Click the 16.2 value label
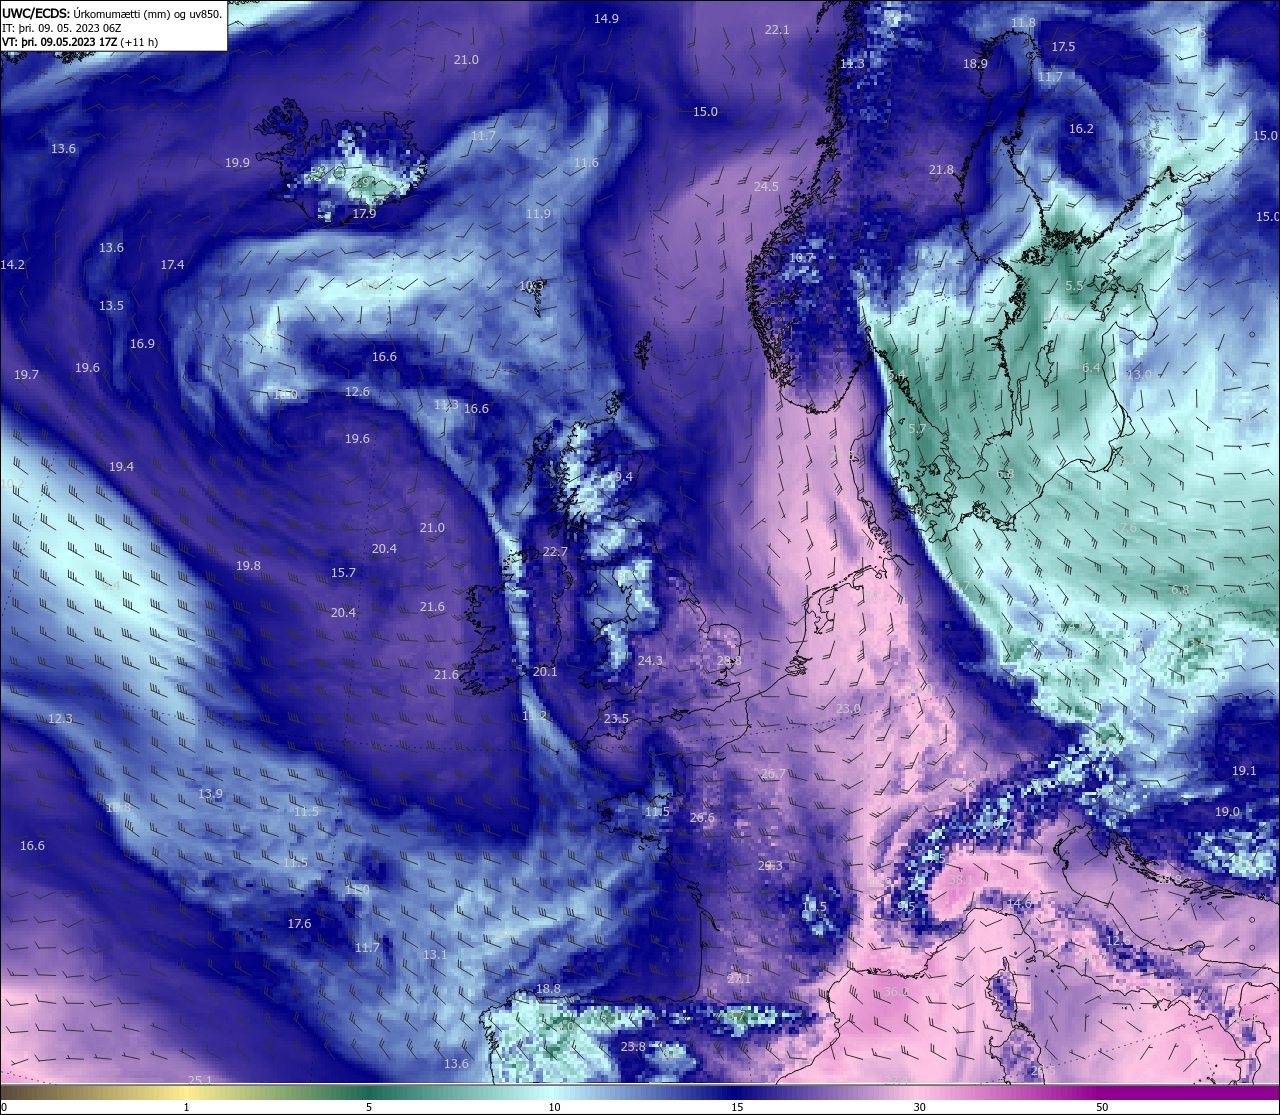 pyautogui.click(x=1081, y=129)
